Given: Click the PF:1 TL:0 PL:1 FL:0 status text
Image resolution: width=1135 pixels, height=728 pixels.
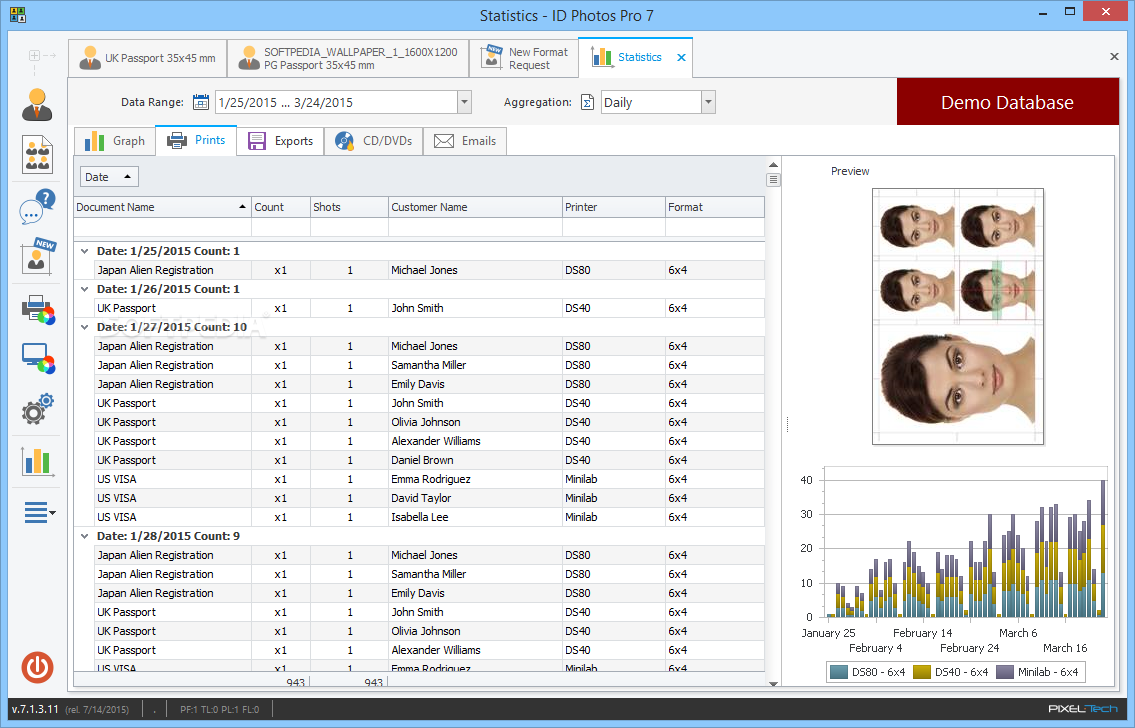Looking at the screenshot, I should pos(219,709).
